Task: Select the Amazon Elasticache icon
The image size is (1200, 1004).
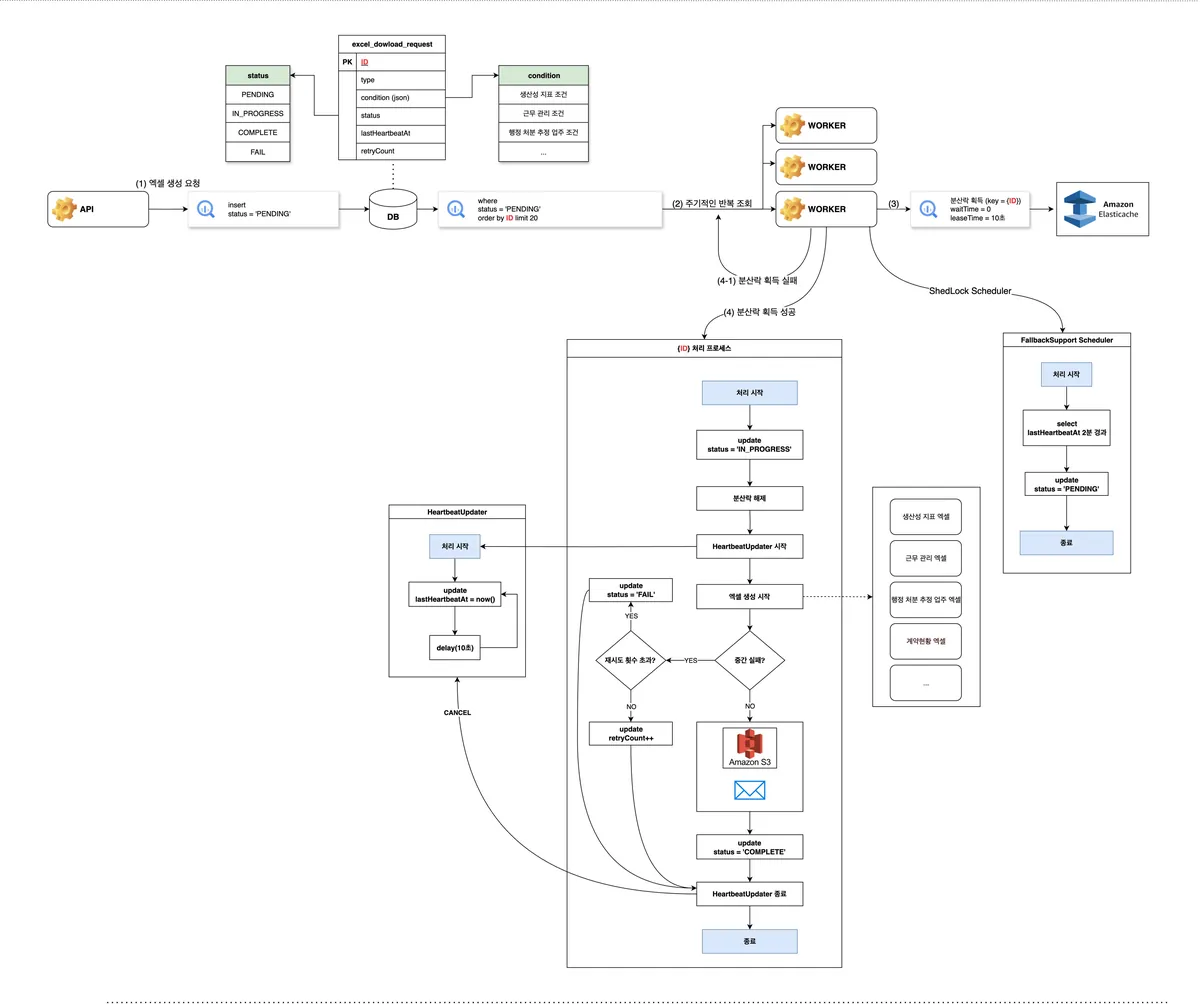Action: [1080, 209]
